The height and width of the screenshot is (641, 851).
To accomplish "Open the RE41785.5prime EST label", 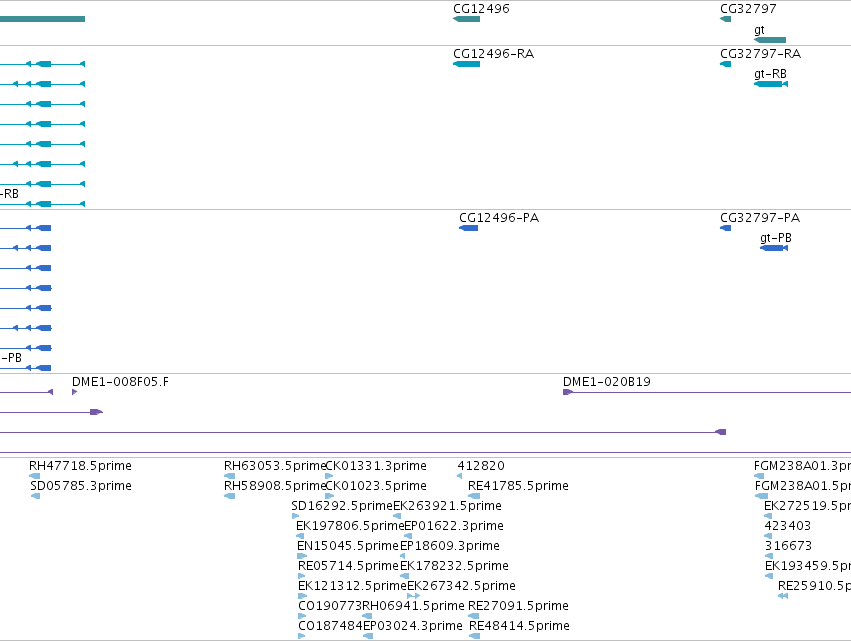I will [518, 486].
